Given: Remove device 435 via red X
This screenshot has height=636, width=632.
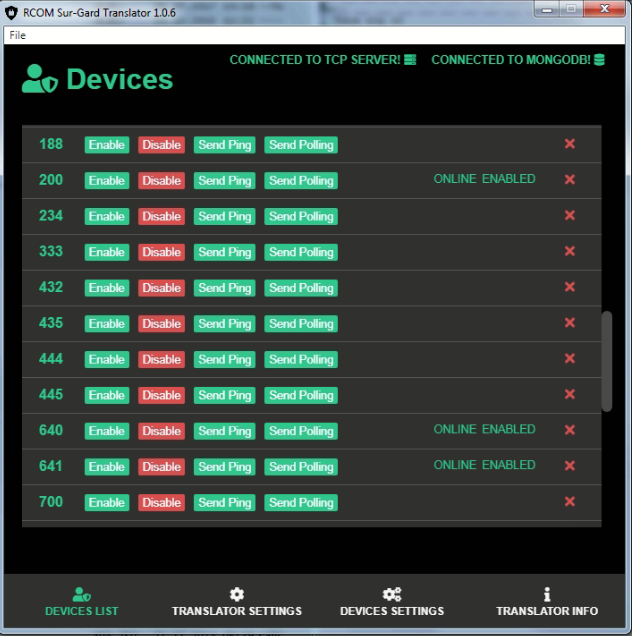Looking at the screenshot, I should click(x=570, y=322).
